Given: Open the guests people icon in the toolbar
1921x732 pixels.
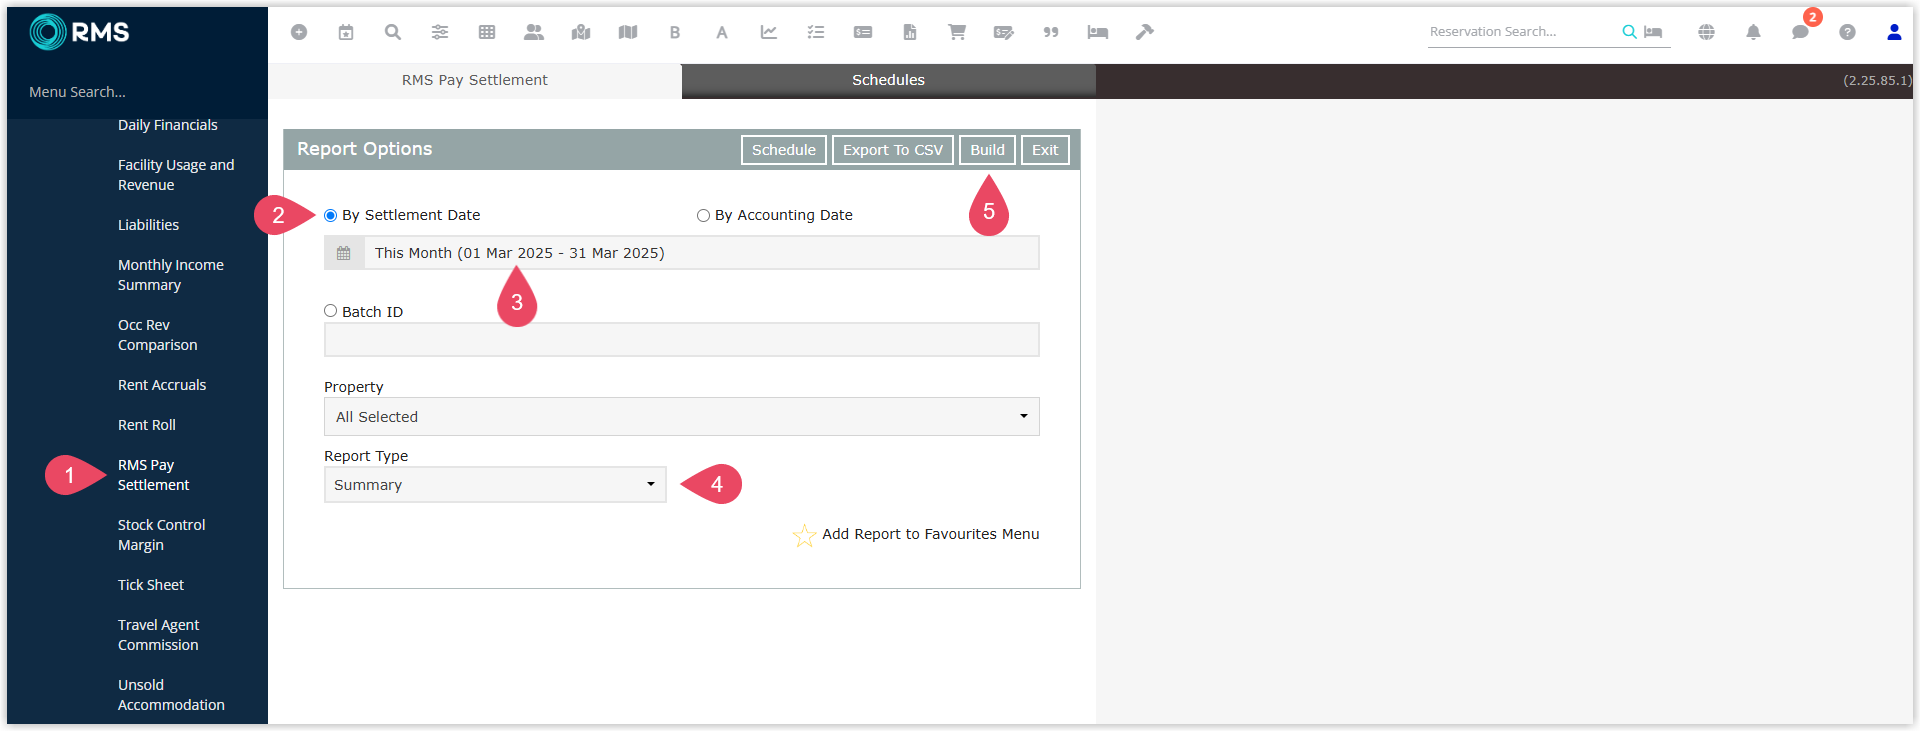Looking at the screenshot, I should click(x=534, y=32).
